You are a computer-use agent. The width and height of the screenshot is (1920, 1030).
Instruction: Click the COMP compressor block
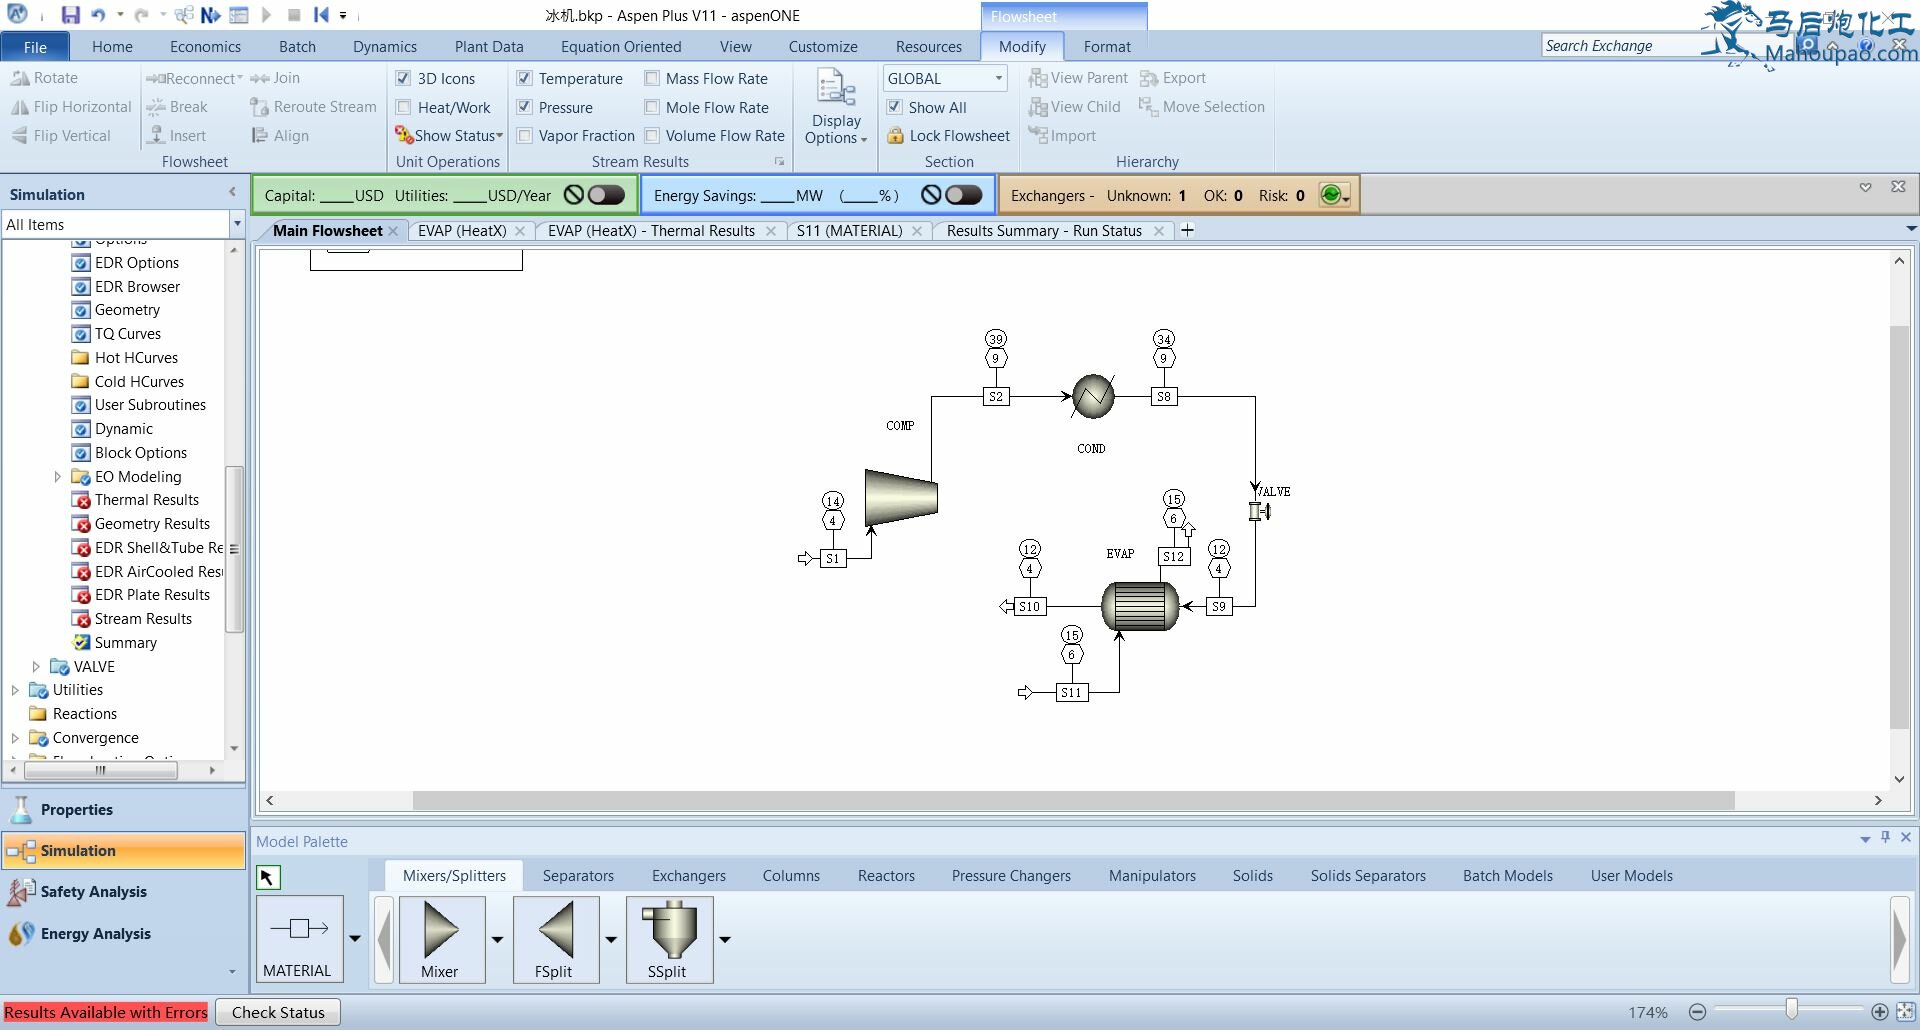901,497
